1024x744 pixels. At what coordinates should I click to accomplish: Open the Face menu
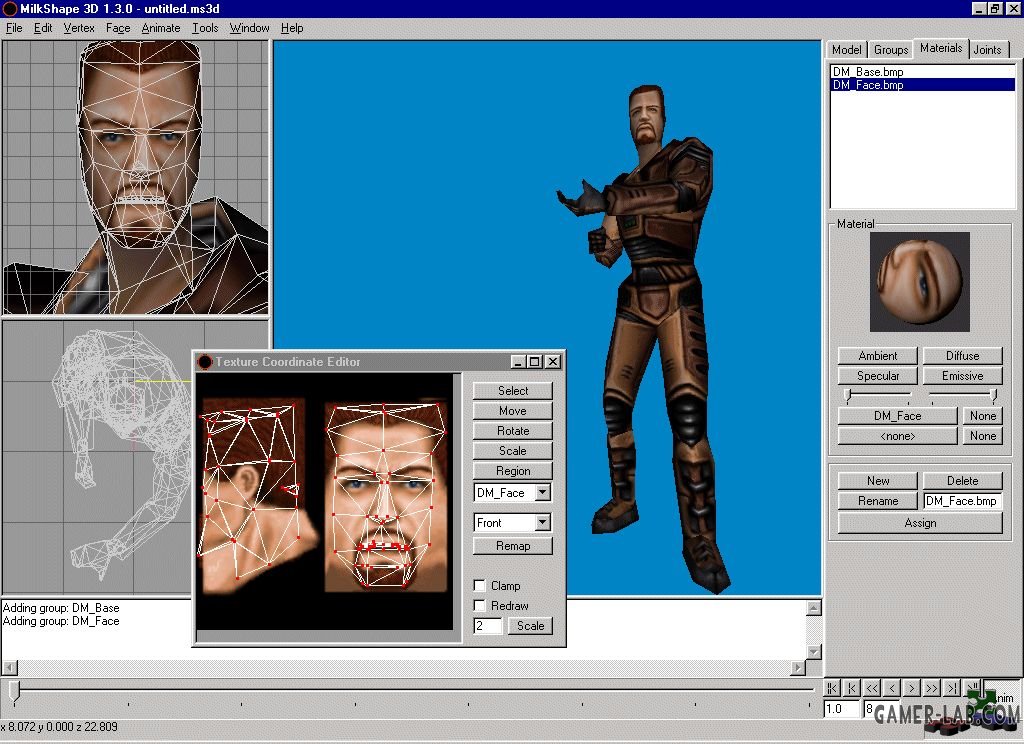point(118,28)
